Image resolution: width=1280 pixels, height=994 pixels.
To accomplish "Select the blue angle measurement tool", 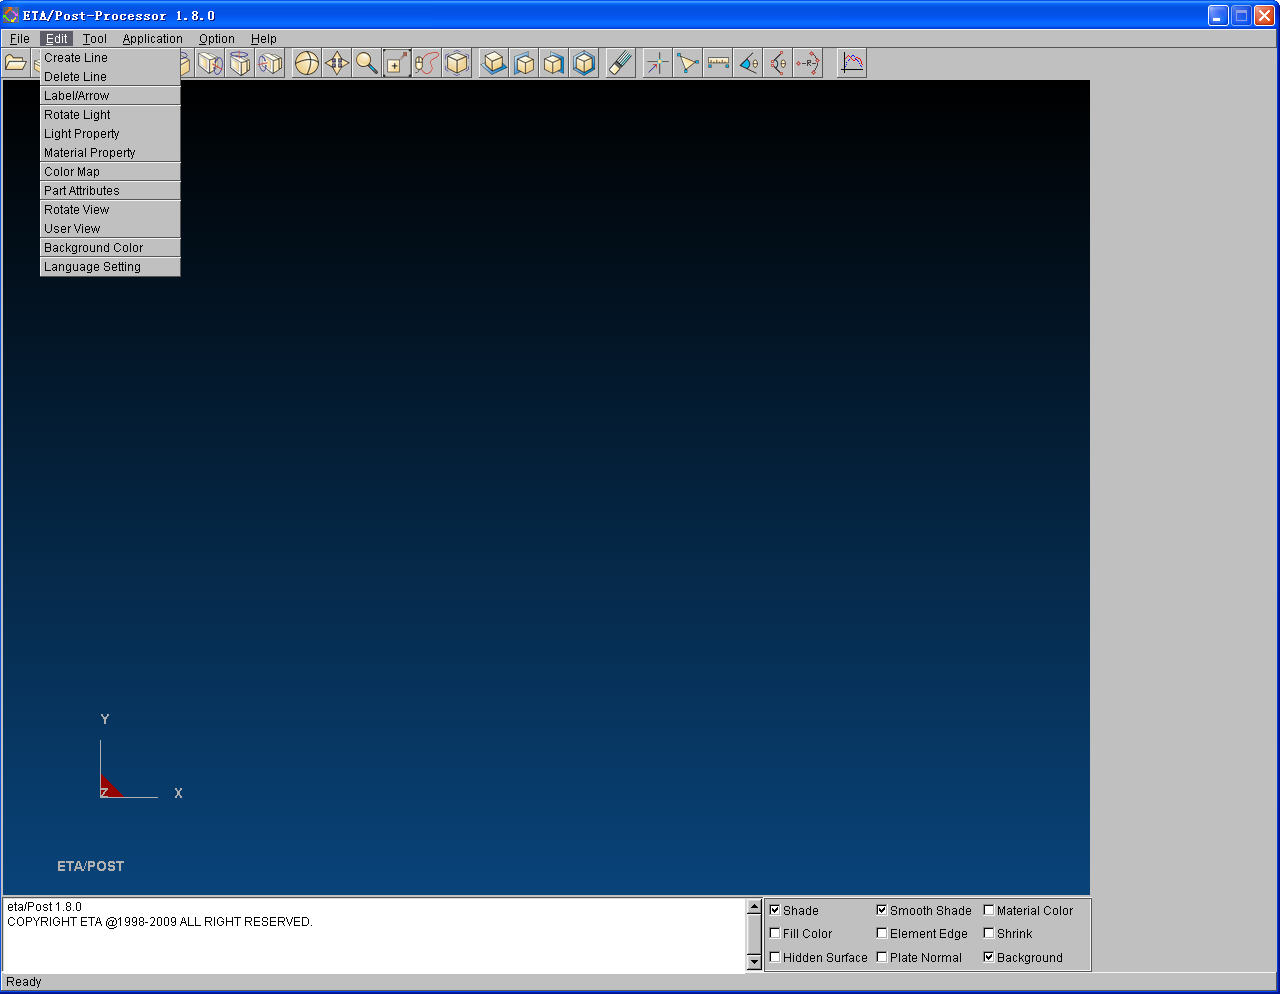I will (748, 63).
